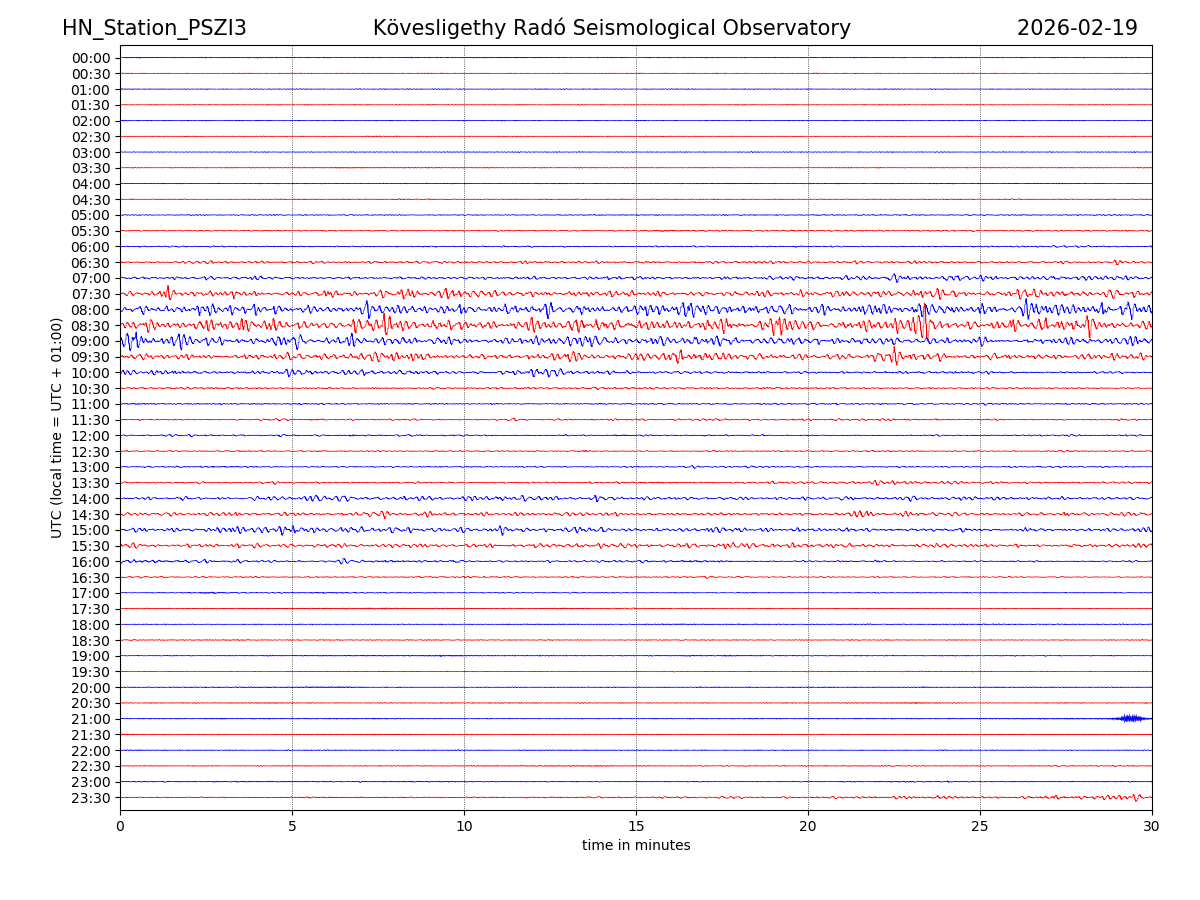Select the 23:30 row time label
Screen dimensions: 1200x900
click(x=90, y=798)
